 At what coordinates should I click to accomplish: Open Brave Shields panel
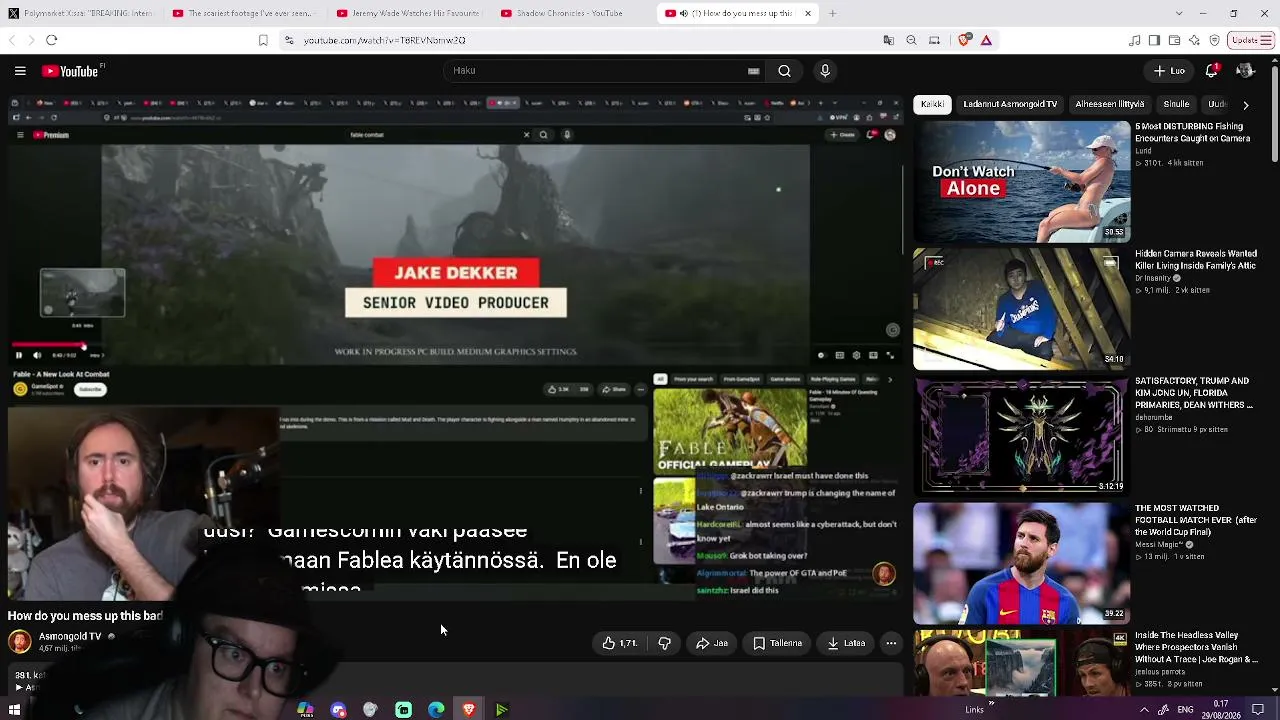[x=964, y=40]
